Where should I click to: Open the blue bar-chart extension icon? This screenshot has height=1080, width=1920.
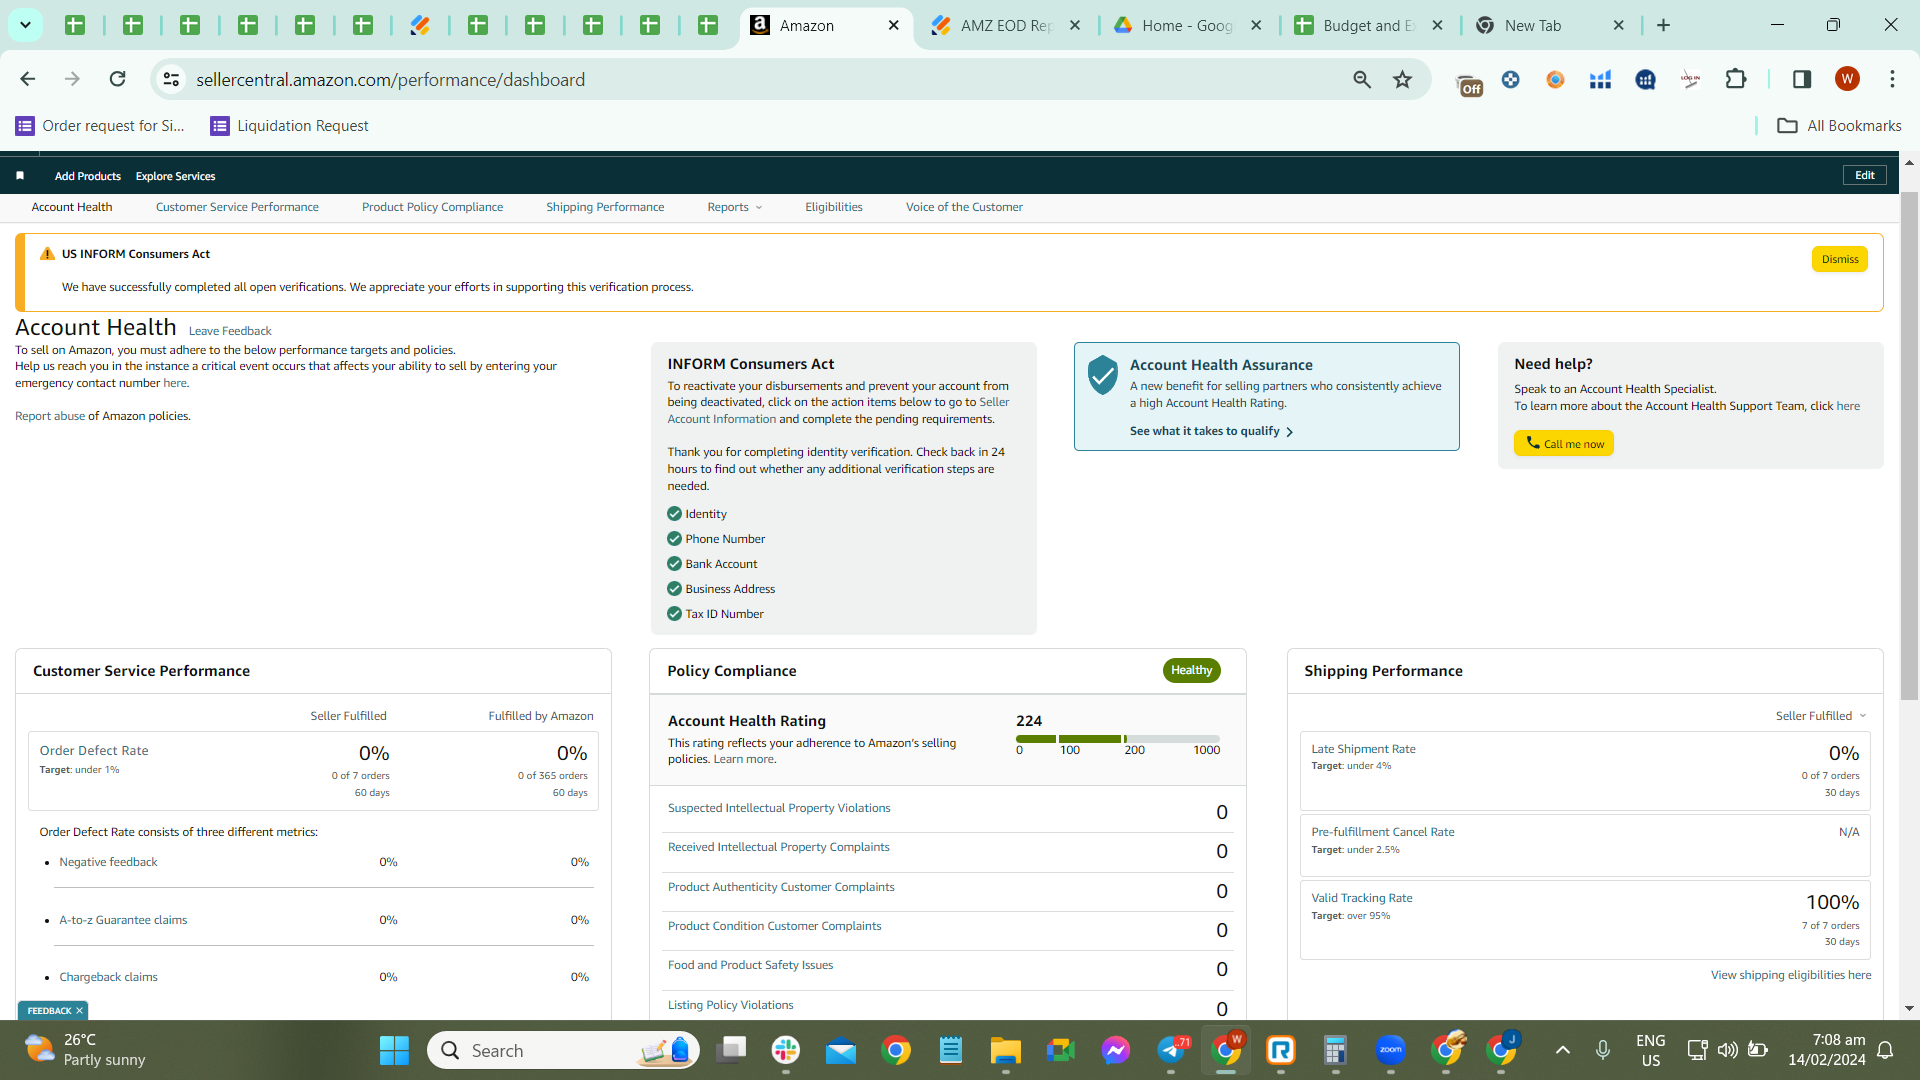(1600, 79)
